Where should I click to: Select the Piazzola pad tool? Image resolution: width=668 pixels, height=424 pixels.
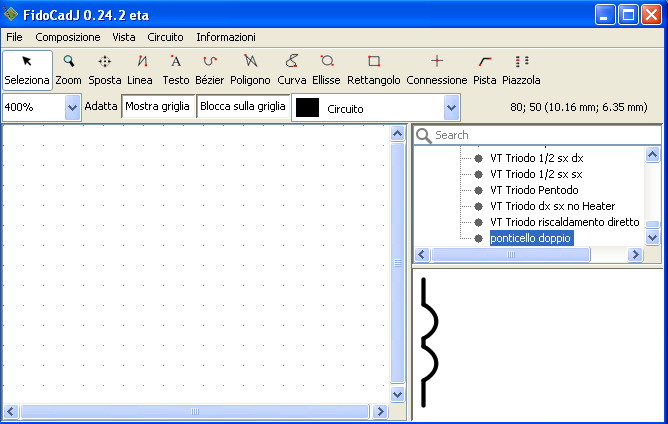pos(521,69)
